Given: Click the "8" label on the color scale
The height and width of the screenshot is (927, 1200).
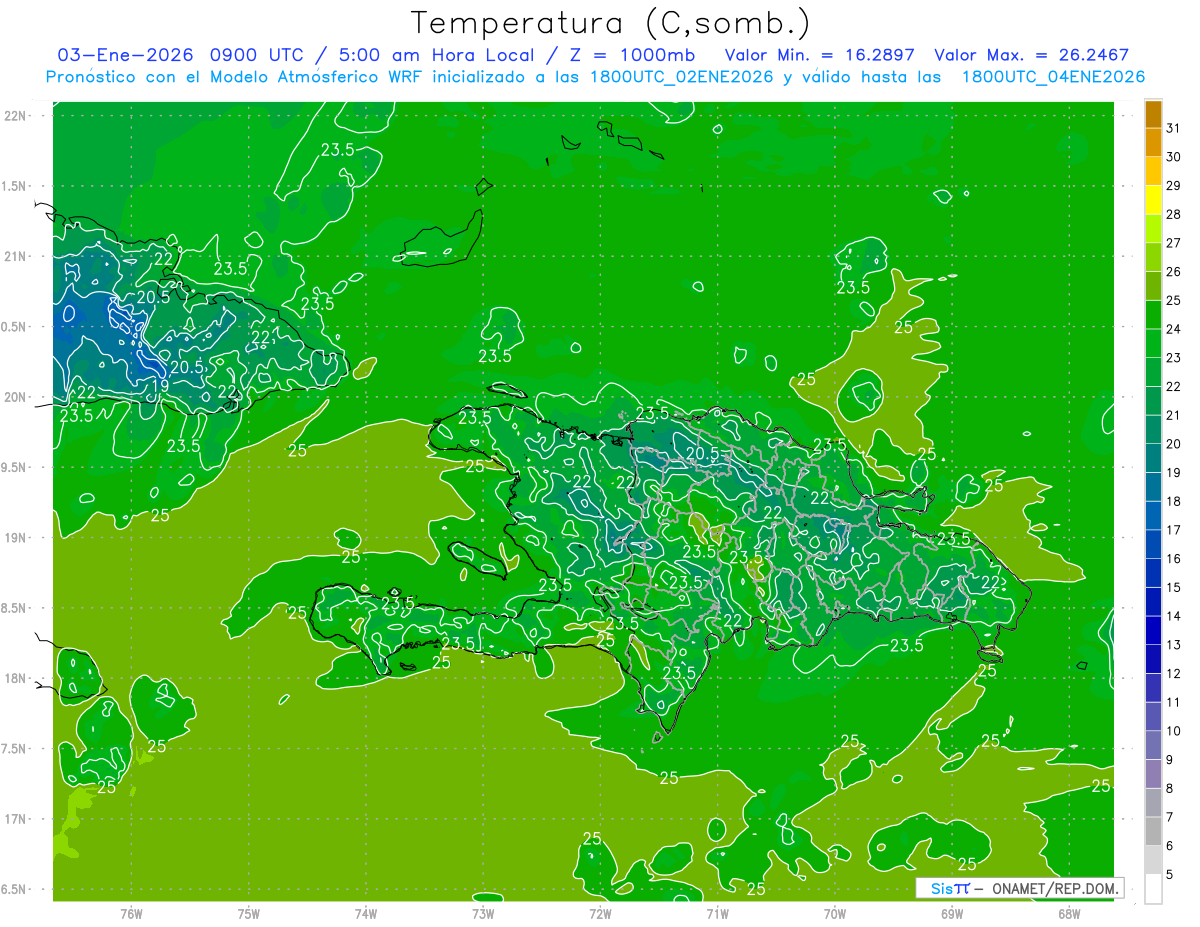Looking at the screenshot, I should tap(1170, 788).
